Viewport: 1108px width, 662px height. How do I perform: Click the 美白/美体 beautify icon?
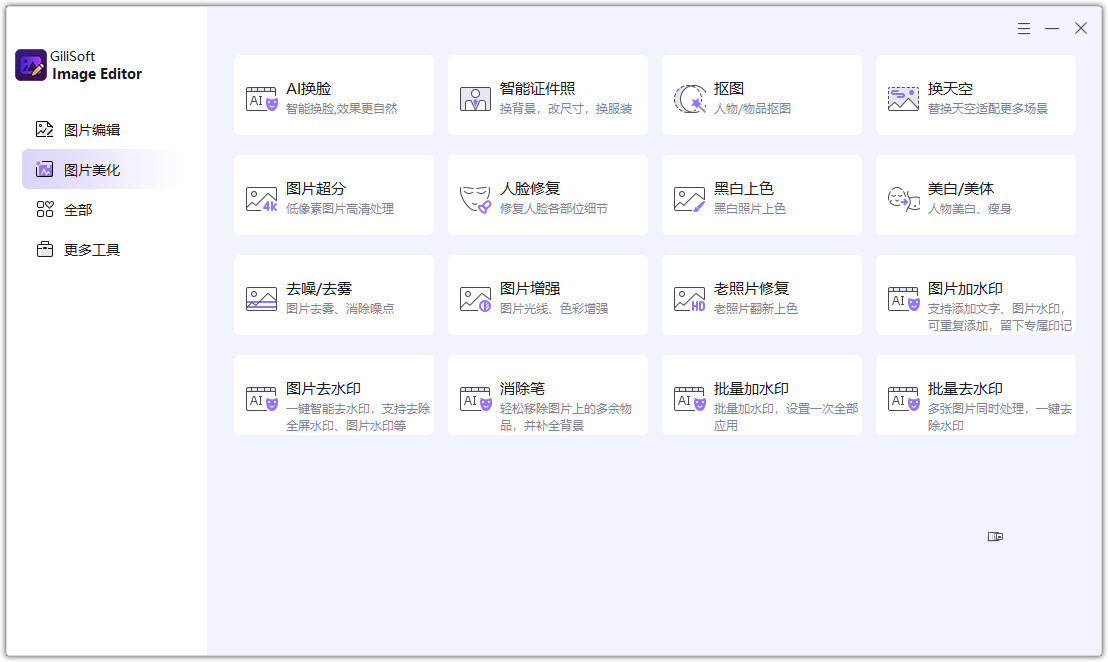click(x=903, y=198)
